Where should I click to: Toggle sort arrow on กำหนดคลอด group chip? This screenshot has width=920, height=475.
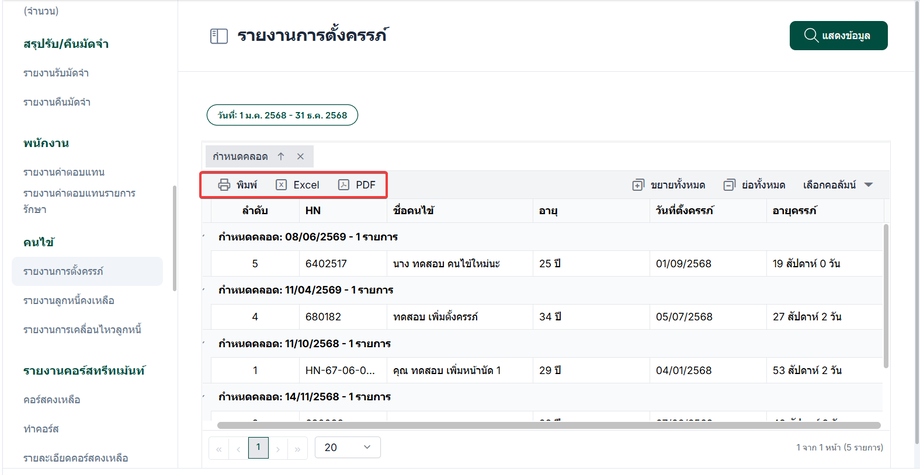coord(281,157)
